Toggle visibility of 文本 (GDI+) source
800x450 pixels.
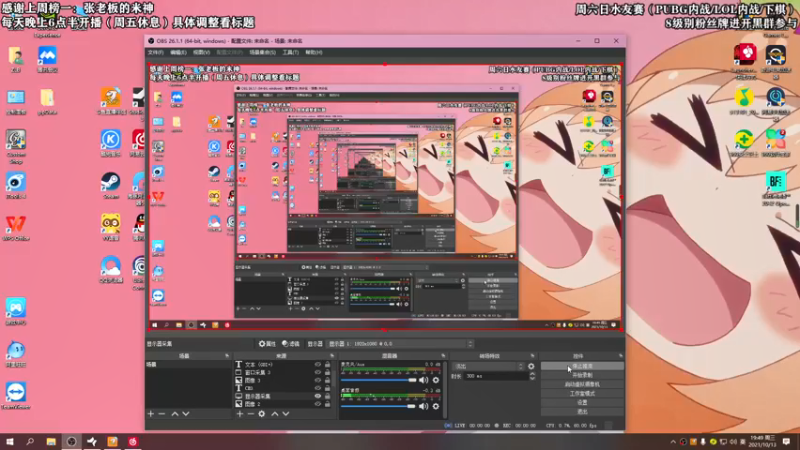pyautogui.click(x=318, y=364)
